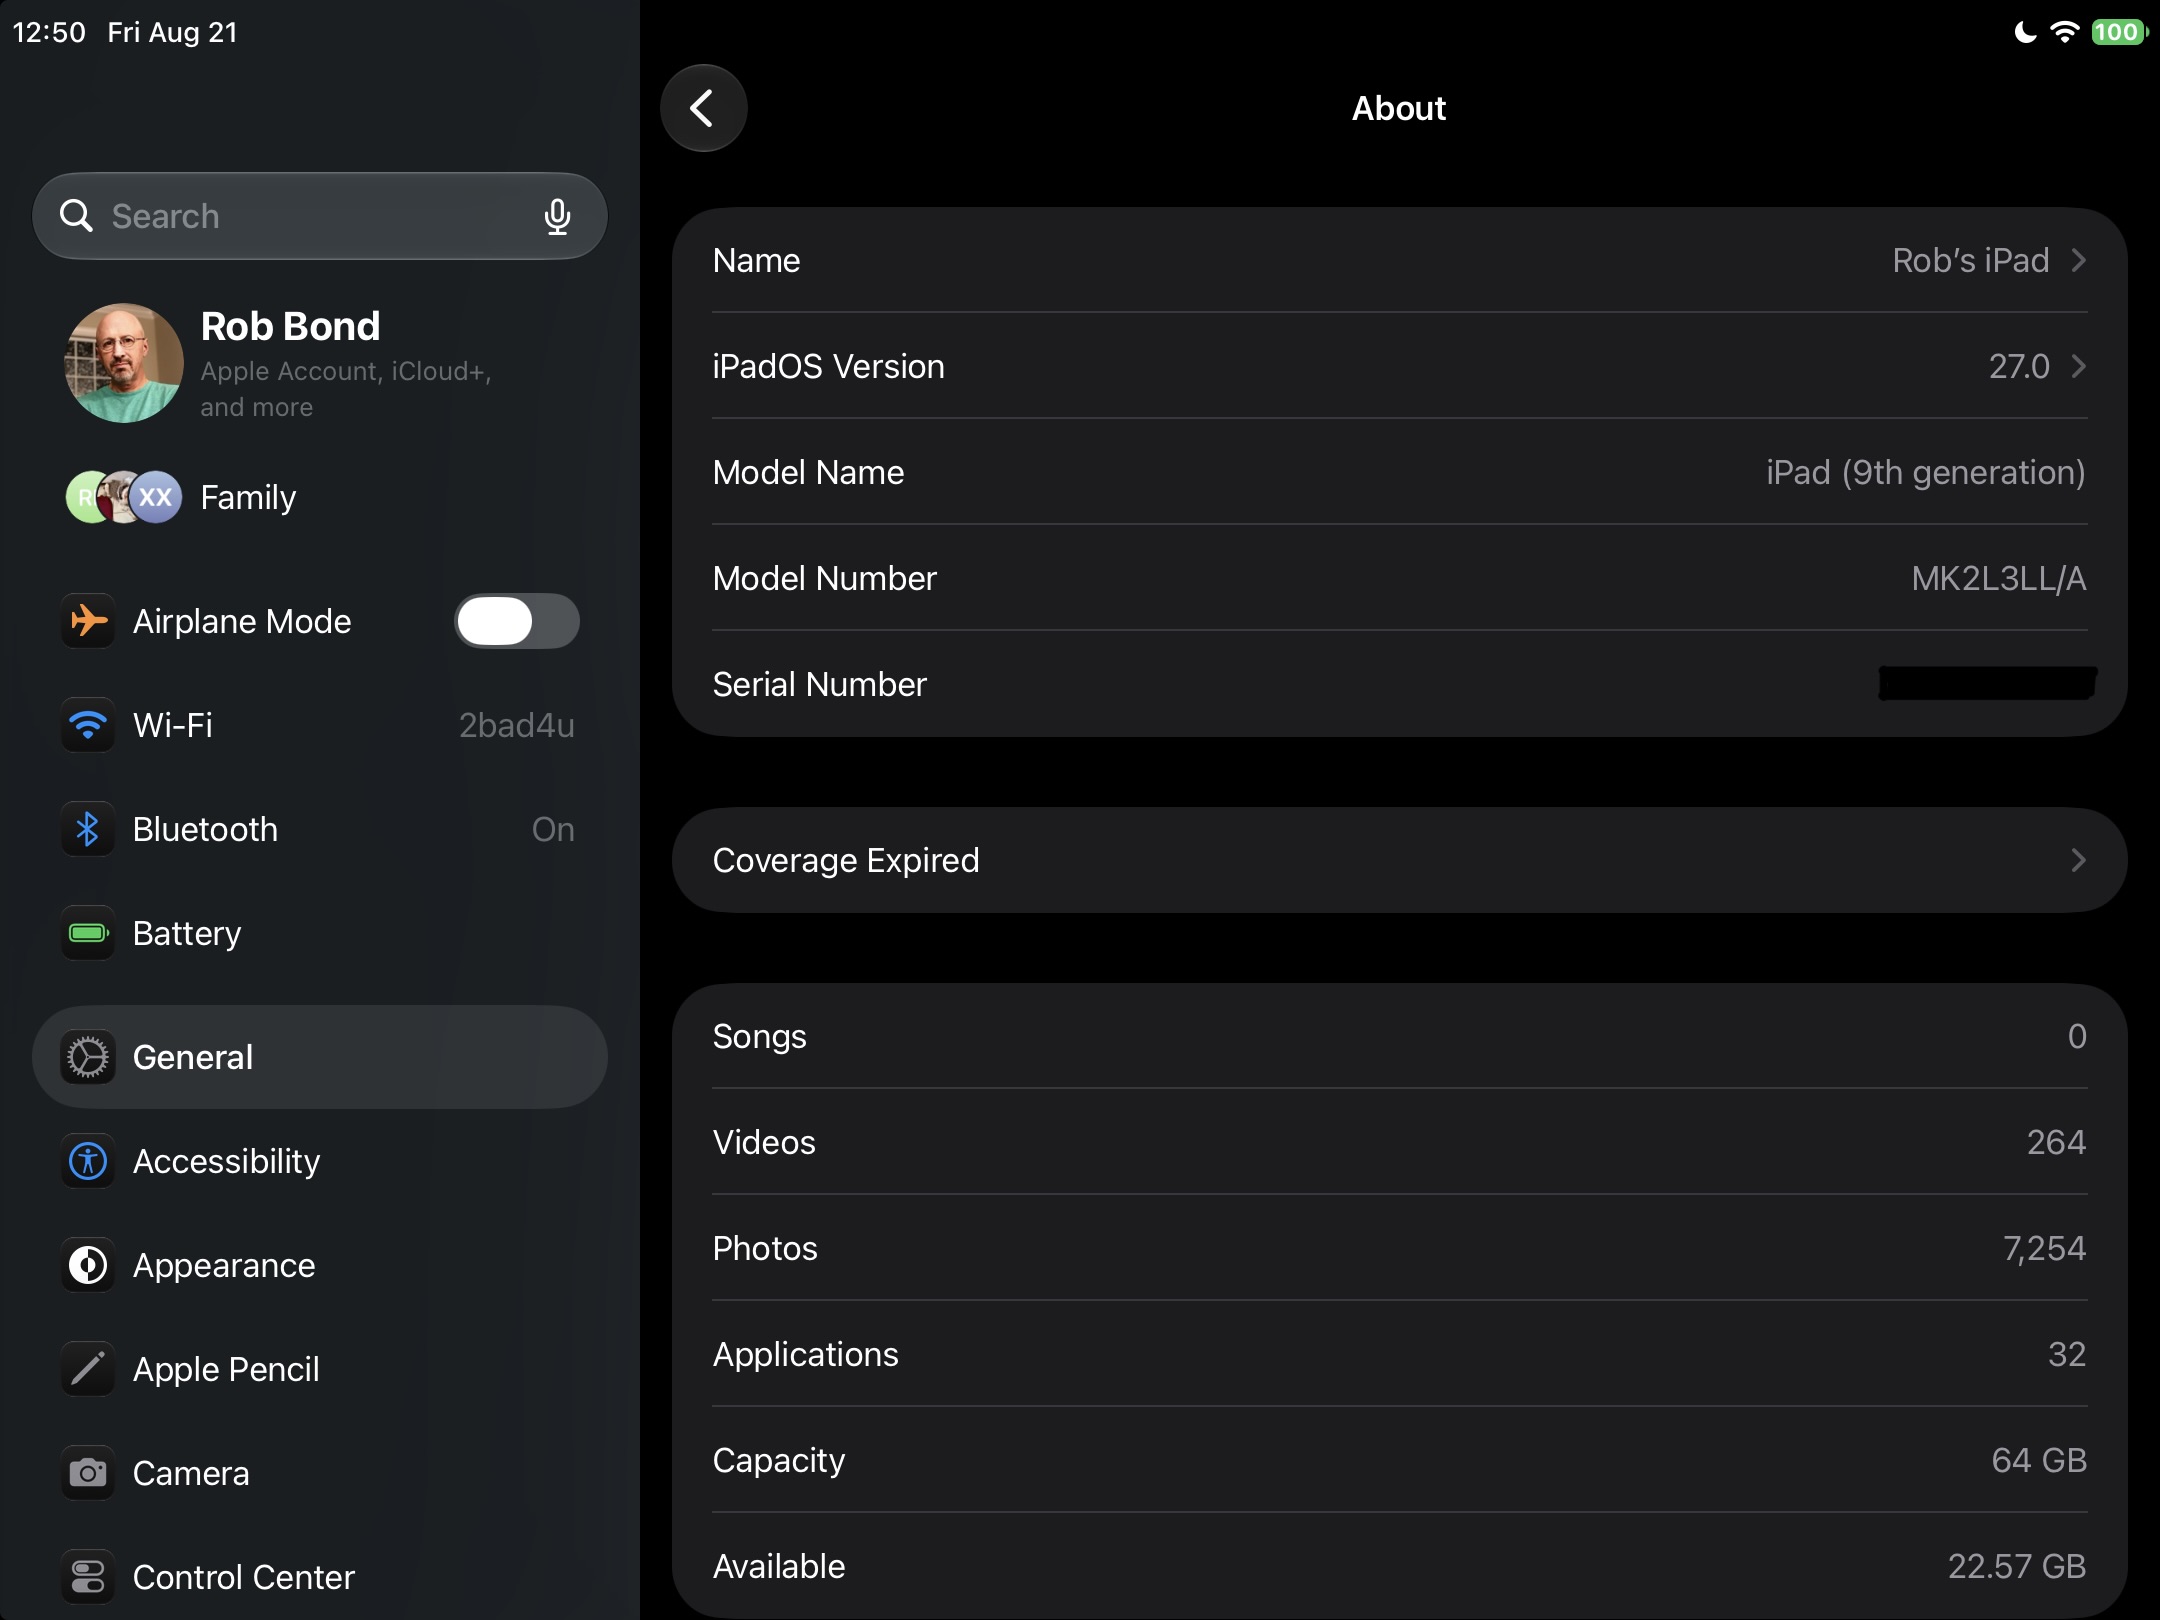
Task: Tap the Rob's iPad name value
Action: (x=1970, y=260)
